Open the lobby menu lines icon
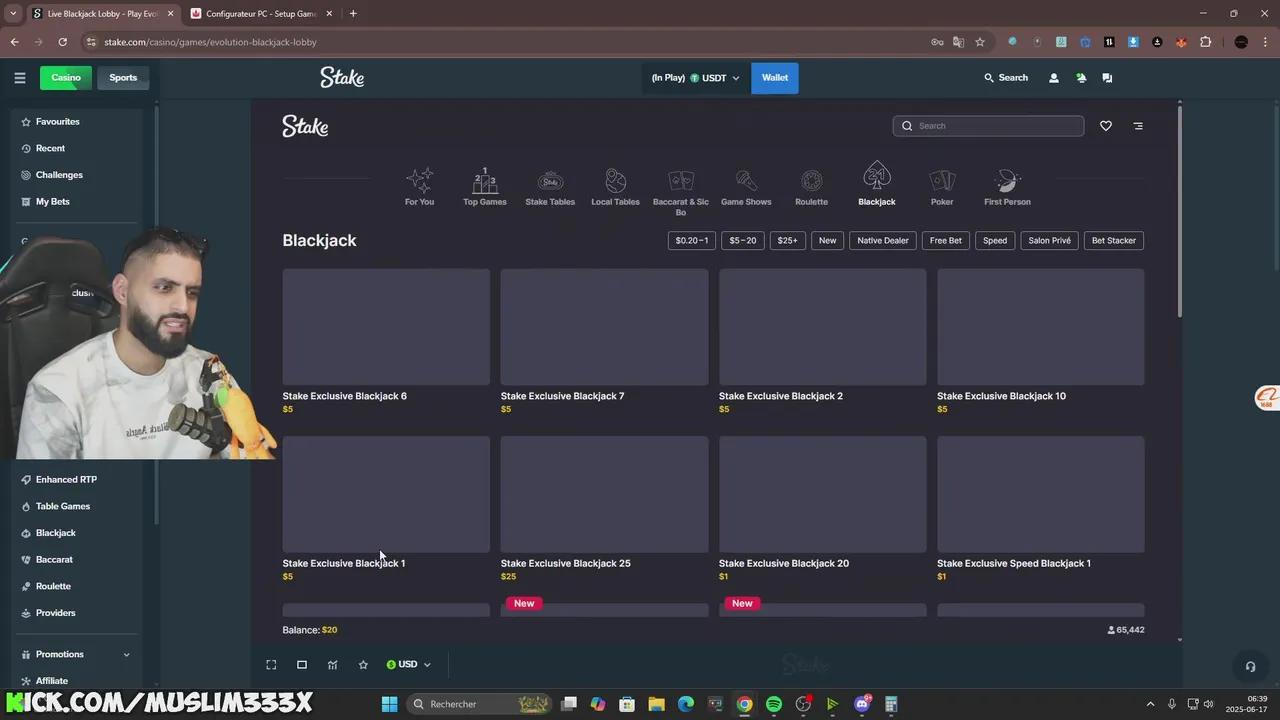 coord(1138,126)
